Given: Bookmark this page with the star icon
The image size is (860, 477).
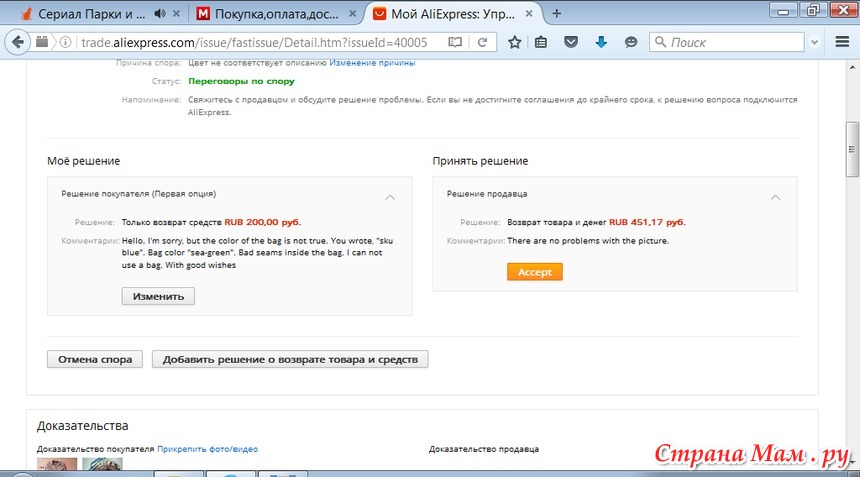Looking at the screenshot, I should tap(514, 43).
